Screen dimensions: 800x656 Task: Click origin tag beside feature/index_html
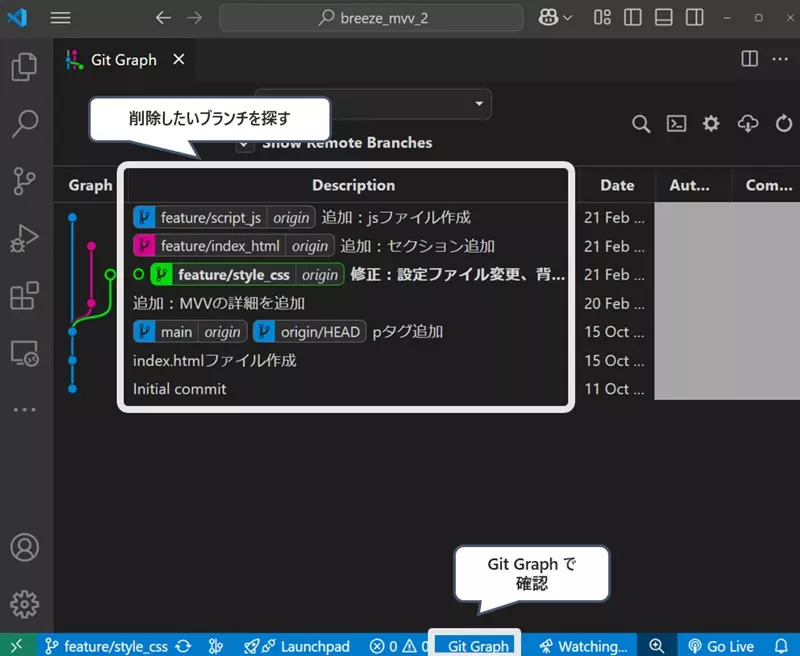310,246
